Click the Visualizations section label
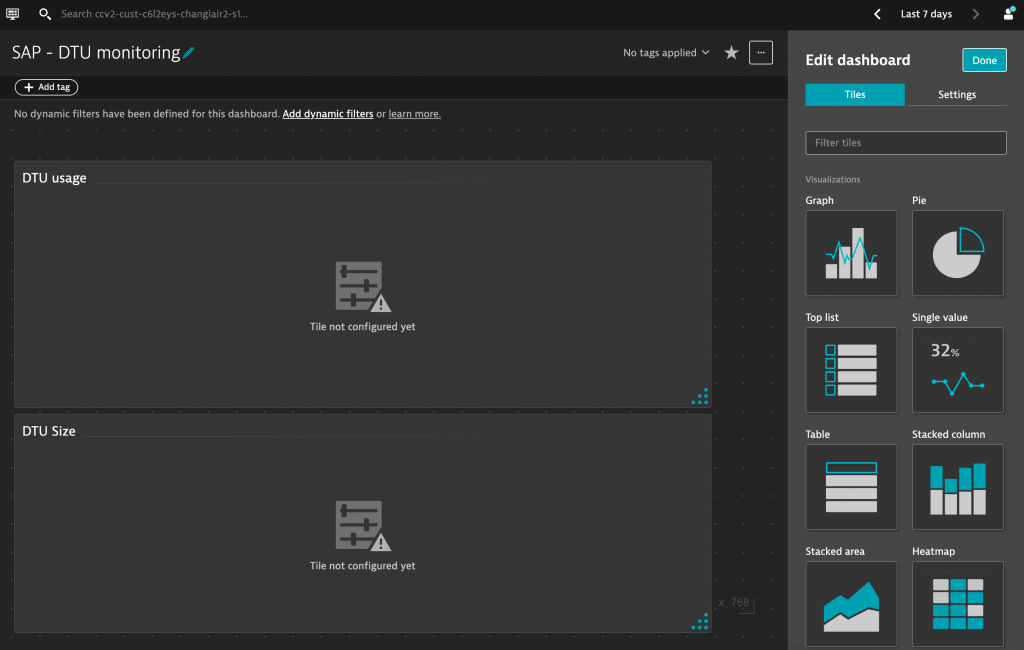This screenshot has width=1024, height=650. tap(833, 180)
